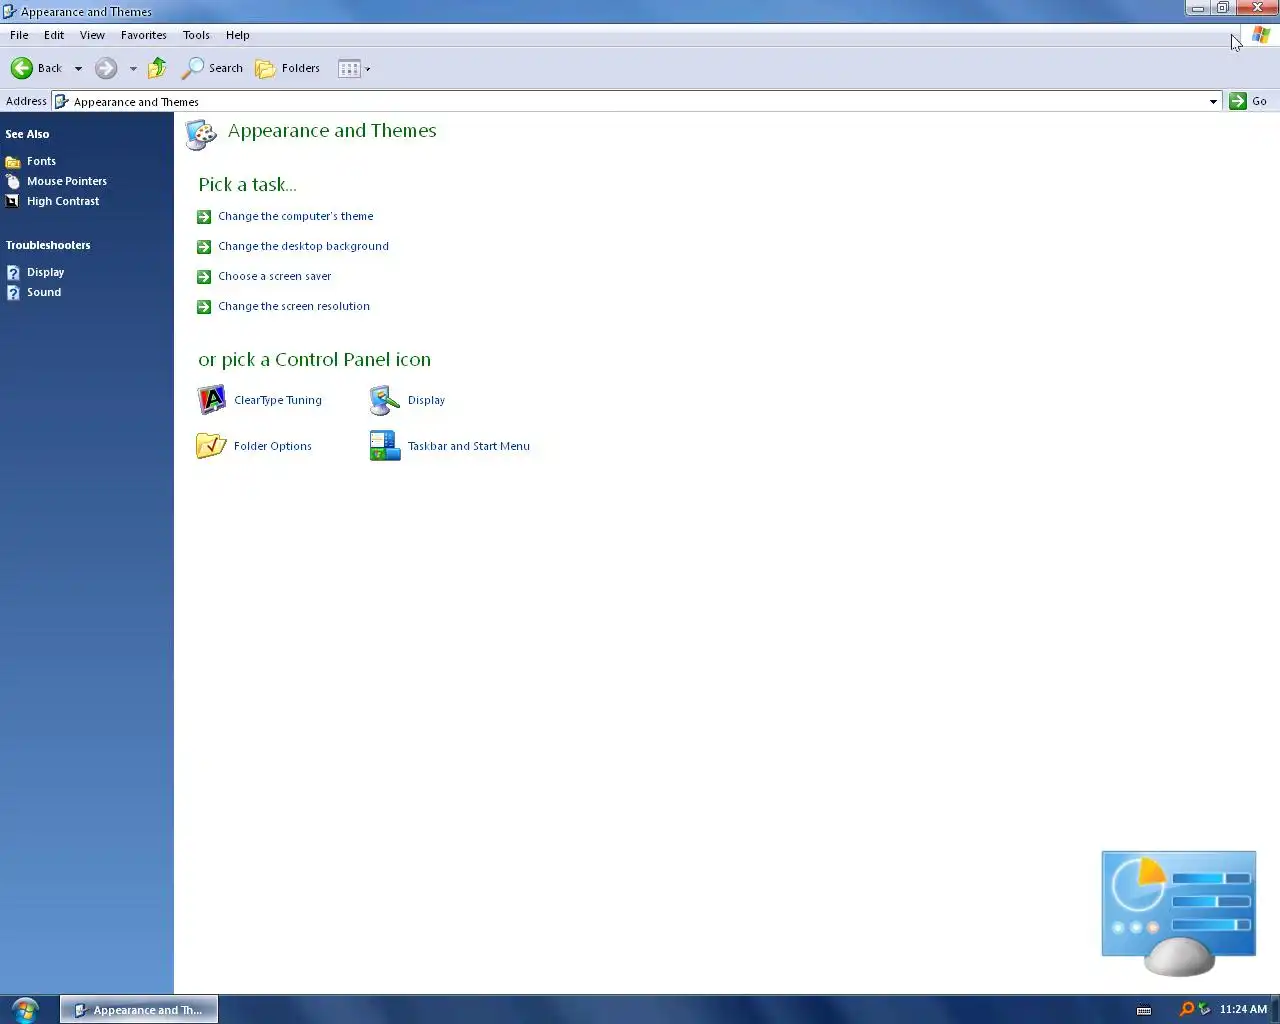Expand the address bar dropdown arrow
The image size is (1280, 1024).
(x=1213, y=101)
